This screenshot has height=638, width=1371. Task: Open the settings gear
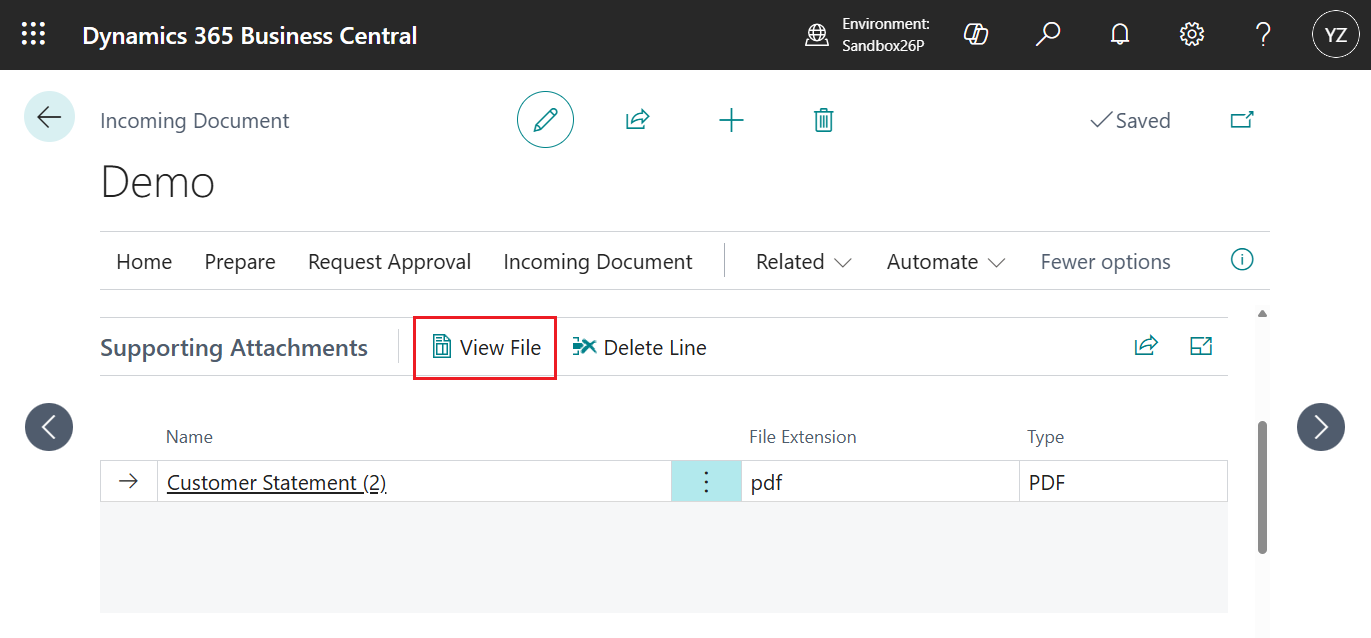(1191, 33)
